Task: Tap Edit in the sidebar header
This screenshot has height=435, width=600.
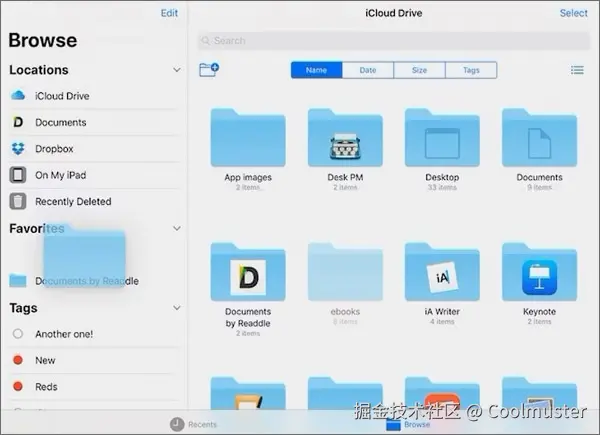Action: 169,13
